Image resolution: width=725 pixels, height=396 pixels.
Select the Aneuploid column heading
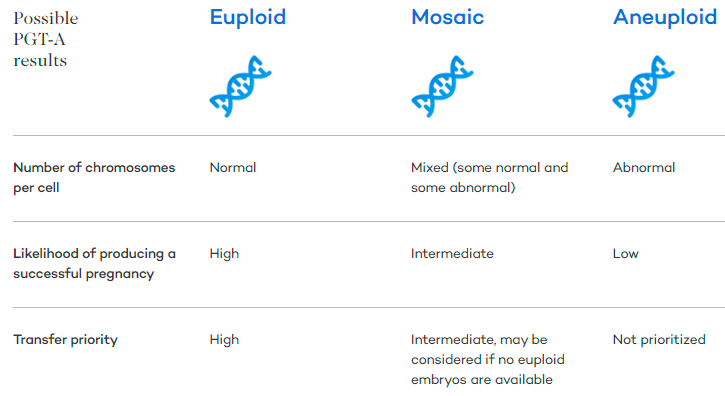point(665,19)
